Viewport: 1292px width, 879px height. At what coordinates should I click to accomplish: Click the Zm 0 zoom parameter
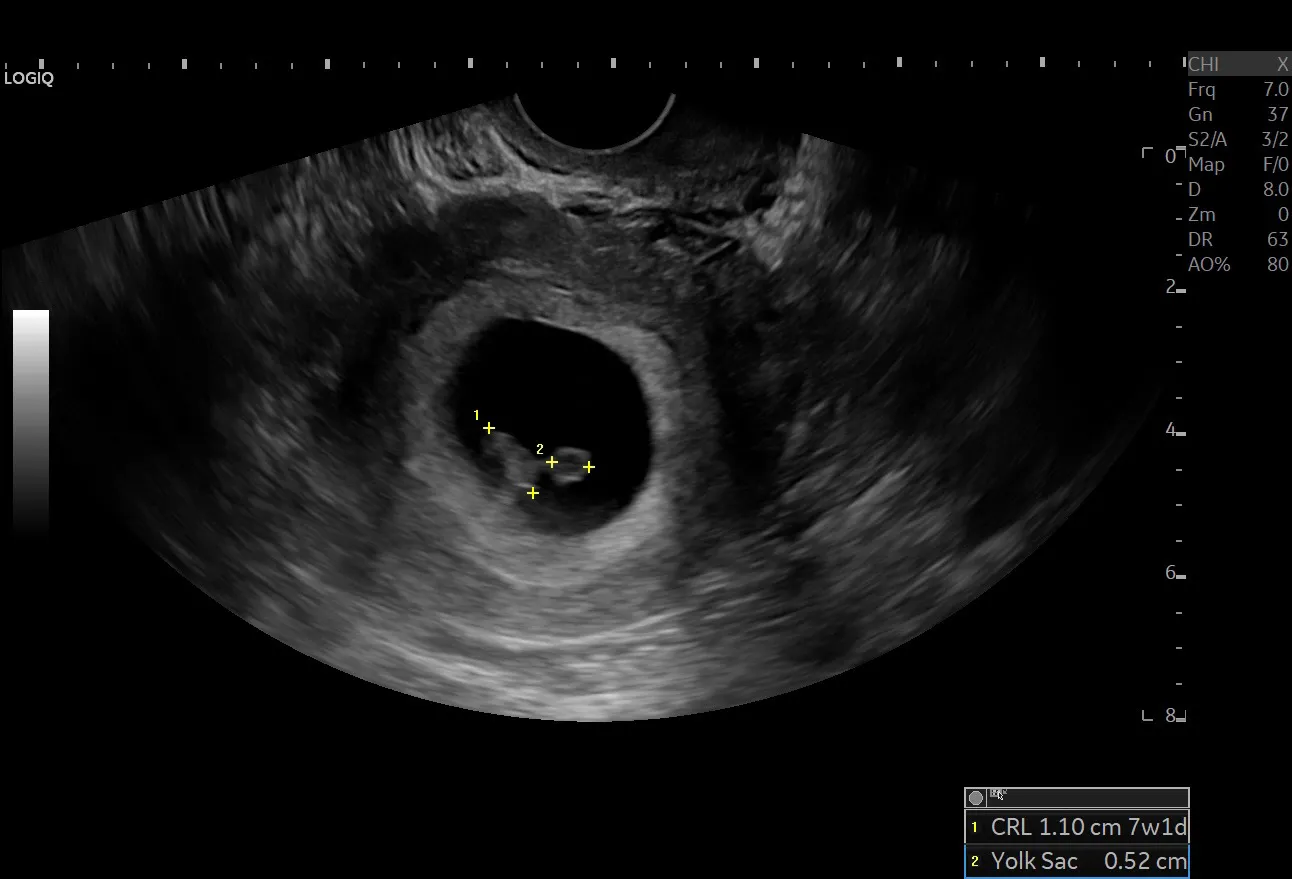point(1238,214)
